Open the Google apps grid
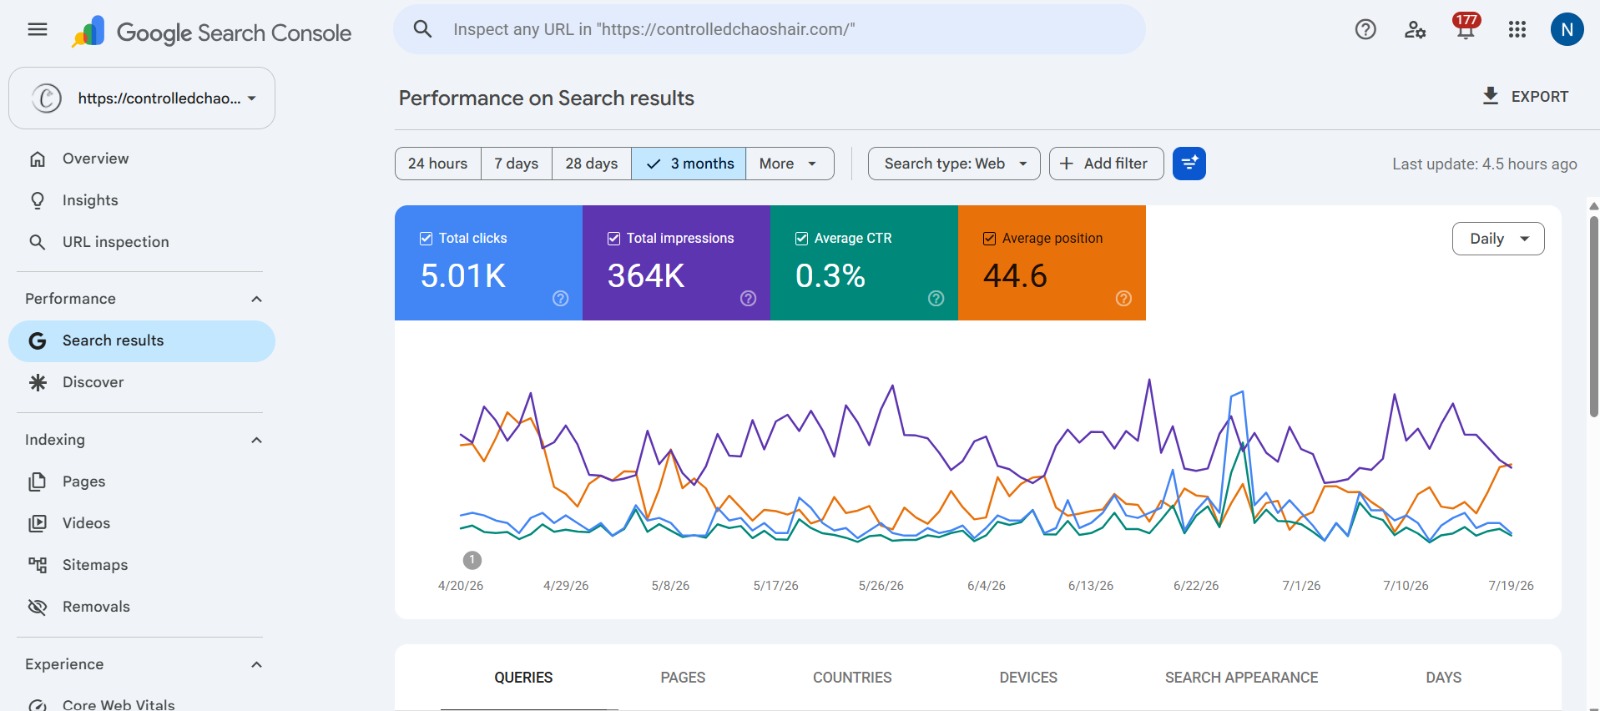This screenshot has height=711, width=1600. (x=1517, y=29)
